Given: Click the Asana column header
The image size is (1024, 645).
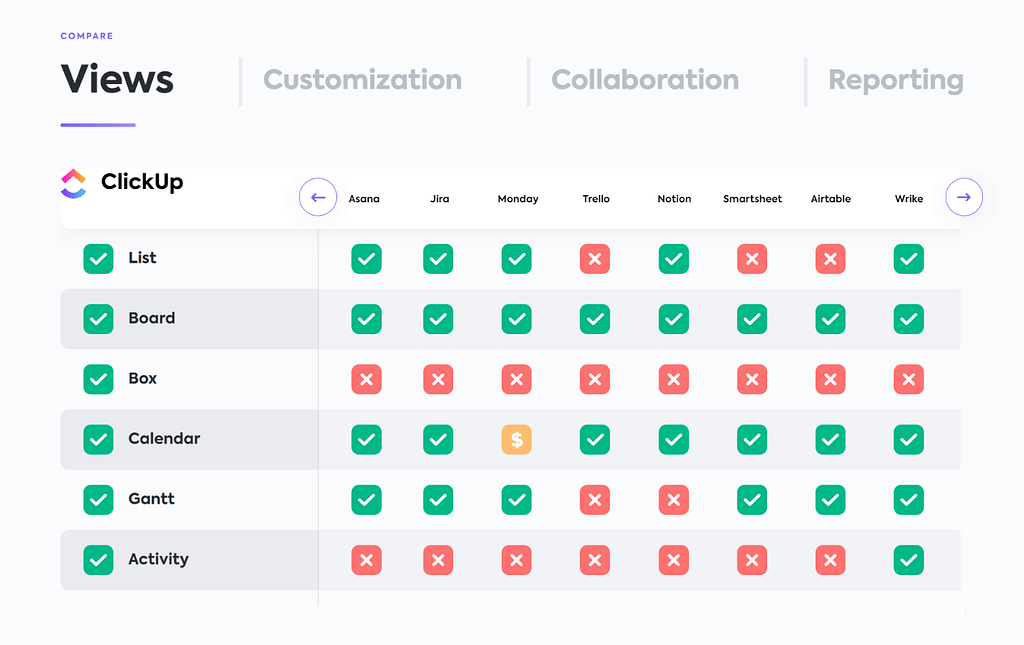Looking at the screenshot, I should pyautogui.click(x=364, y=198).
